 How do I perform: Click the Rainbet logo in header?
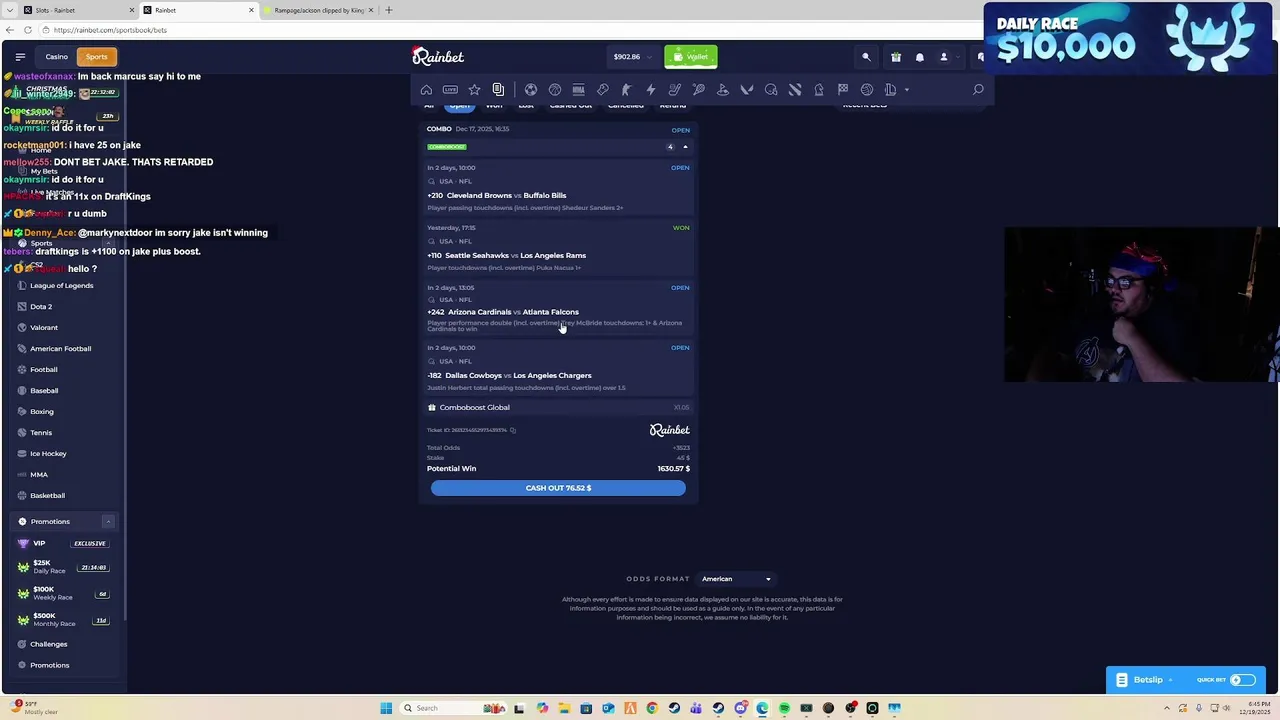[x=438, y=57]
